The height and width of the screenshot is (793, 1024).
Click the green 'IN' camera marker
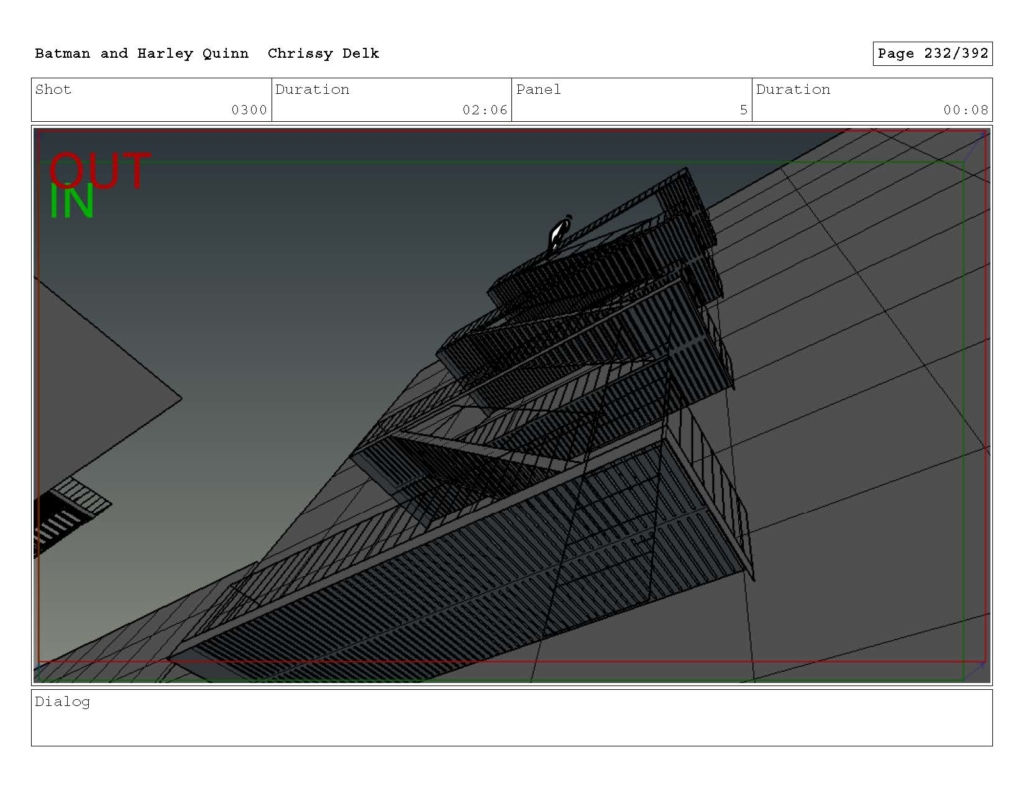pyautogui.click(x=72, y=201)
